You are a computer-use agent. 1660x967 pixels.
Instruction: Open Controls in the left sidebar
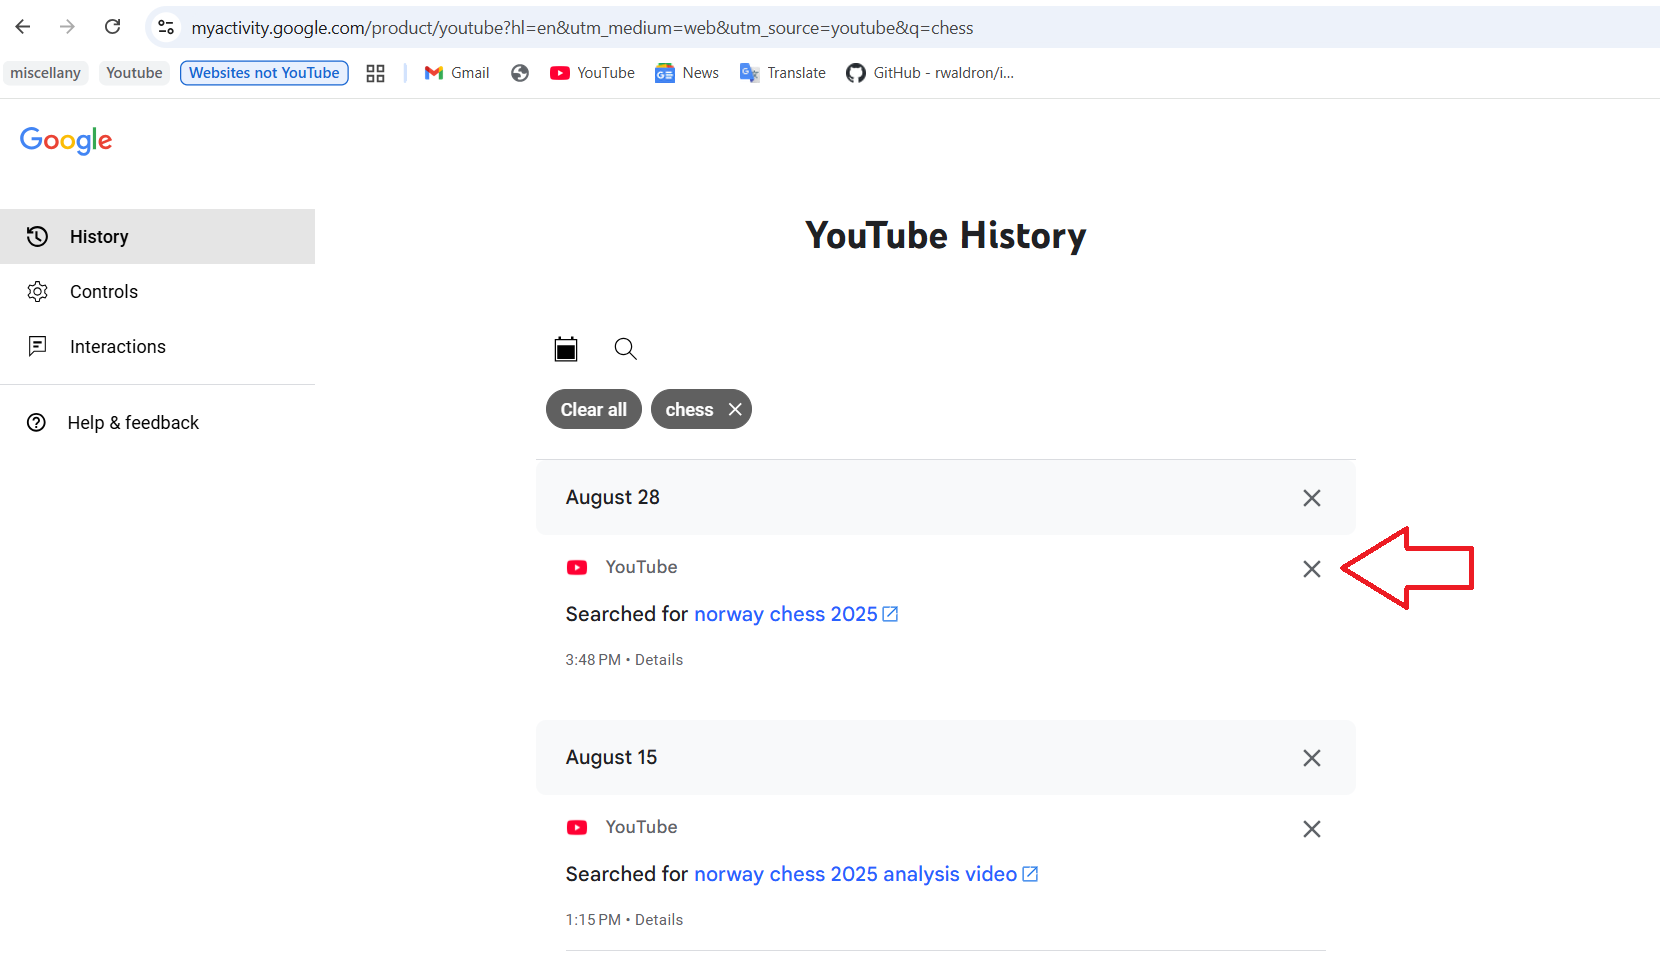(104, 292)
